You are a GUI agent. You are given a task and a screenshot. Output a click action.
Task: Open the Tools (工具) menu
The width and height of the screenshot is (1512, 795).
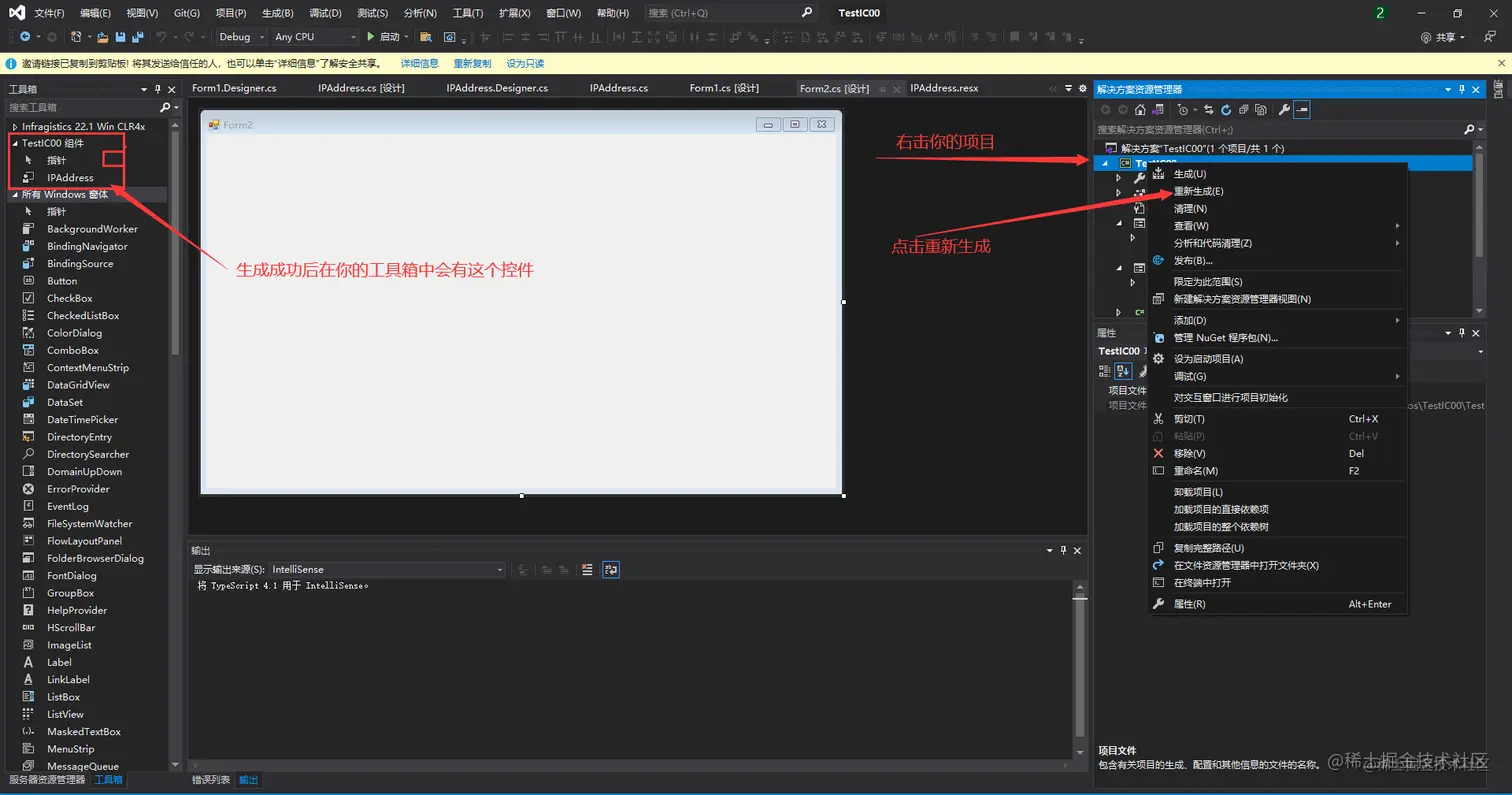coord(467,13)
